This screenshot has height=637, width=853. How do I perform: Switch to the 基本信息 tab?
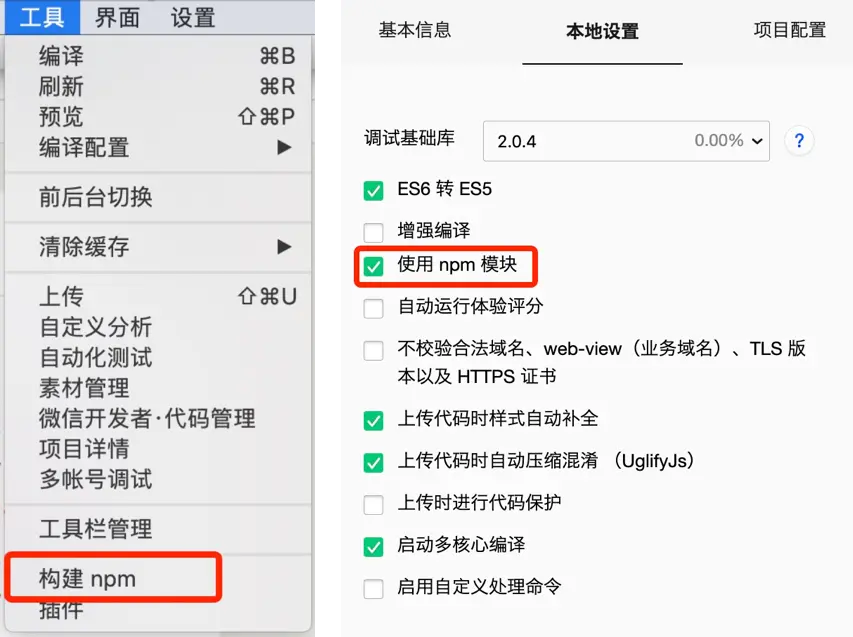click(415, 30)
